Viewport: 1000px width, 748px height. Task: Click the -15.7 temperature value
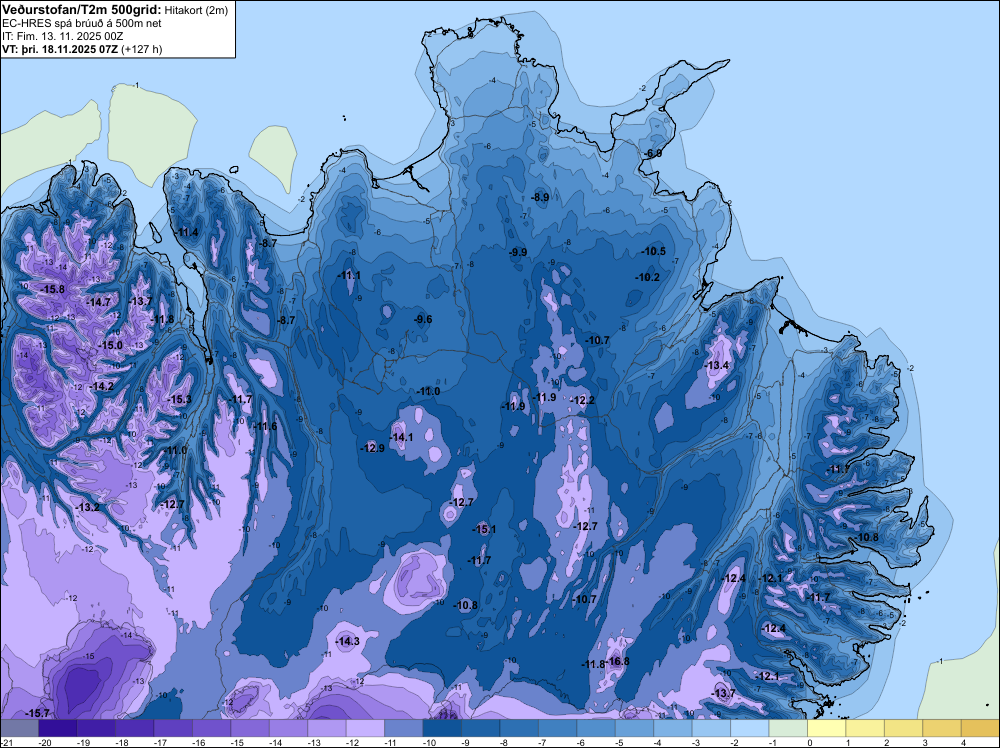pos(37,713)
